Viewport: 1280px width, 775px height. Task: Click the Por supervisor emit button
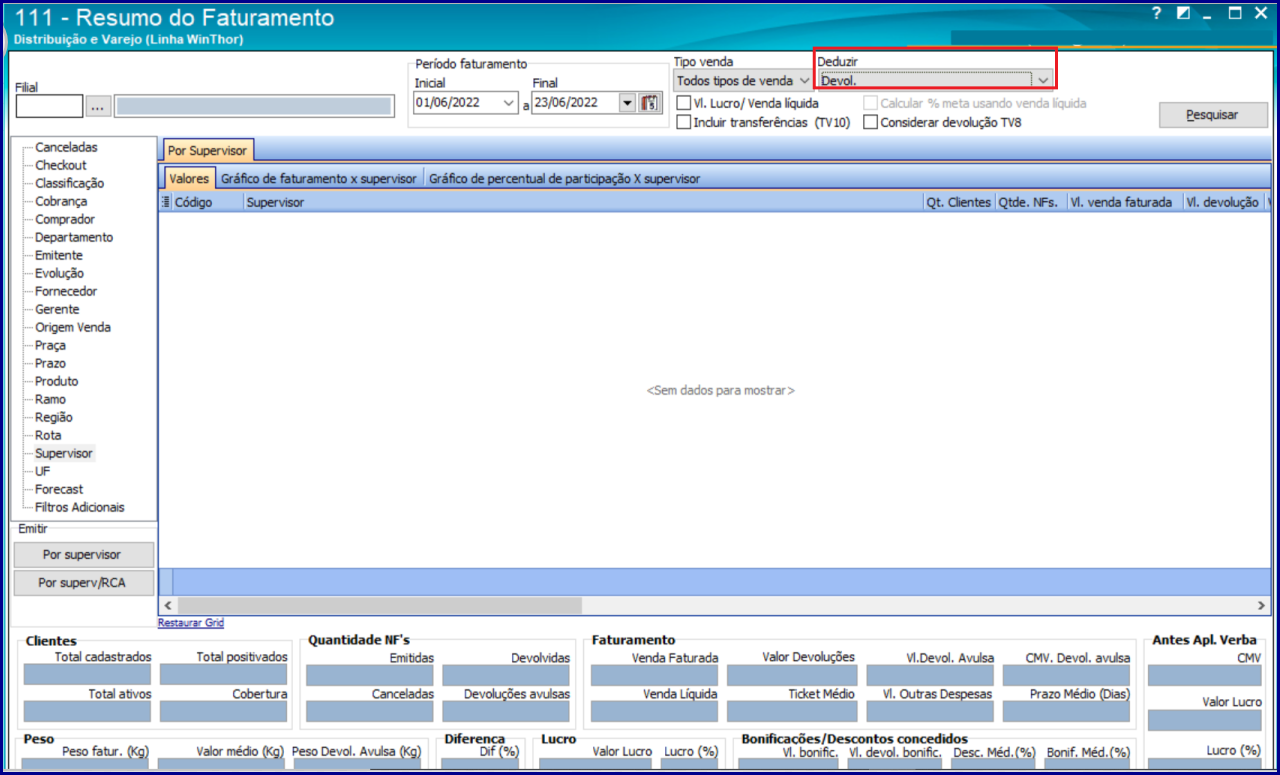click(x=84, y=554)
